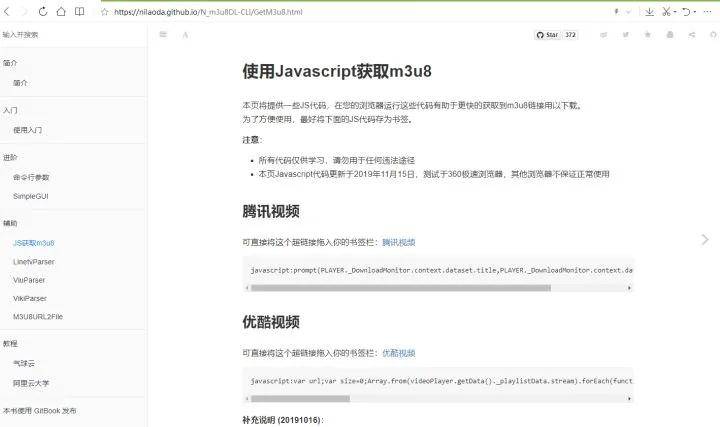Click the 优酷视频 bookmarklet link
The image size is (720, 427).
(x=399, y=353)
